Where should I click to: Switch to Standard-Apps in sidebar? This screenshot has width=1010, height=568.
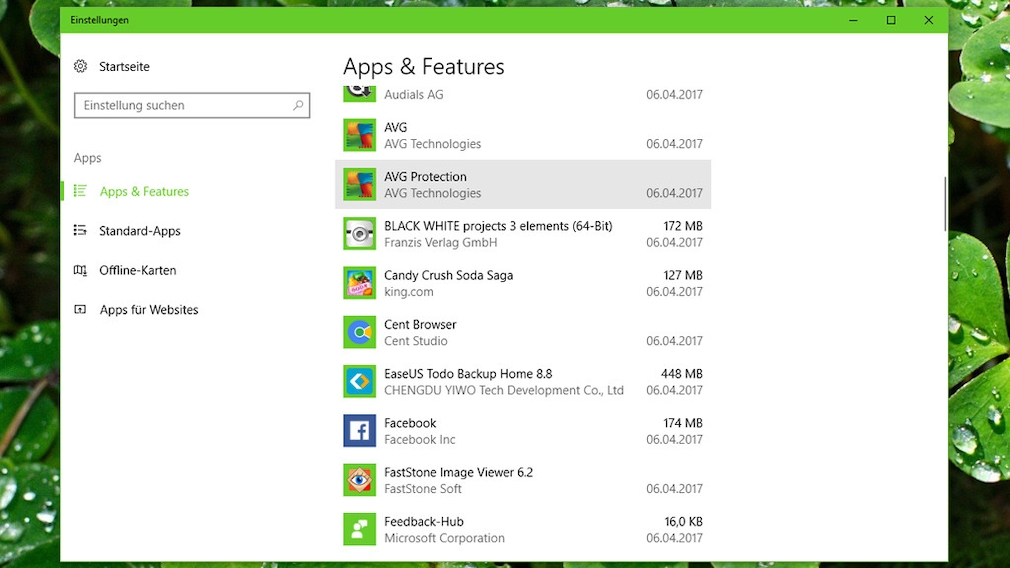click(x=139, y=231)
